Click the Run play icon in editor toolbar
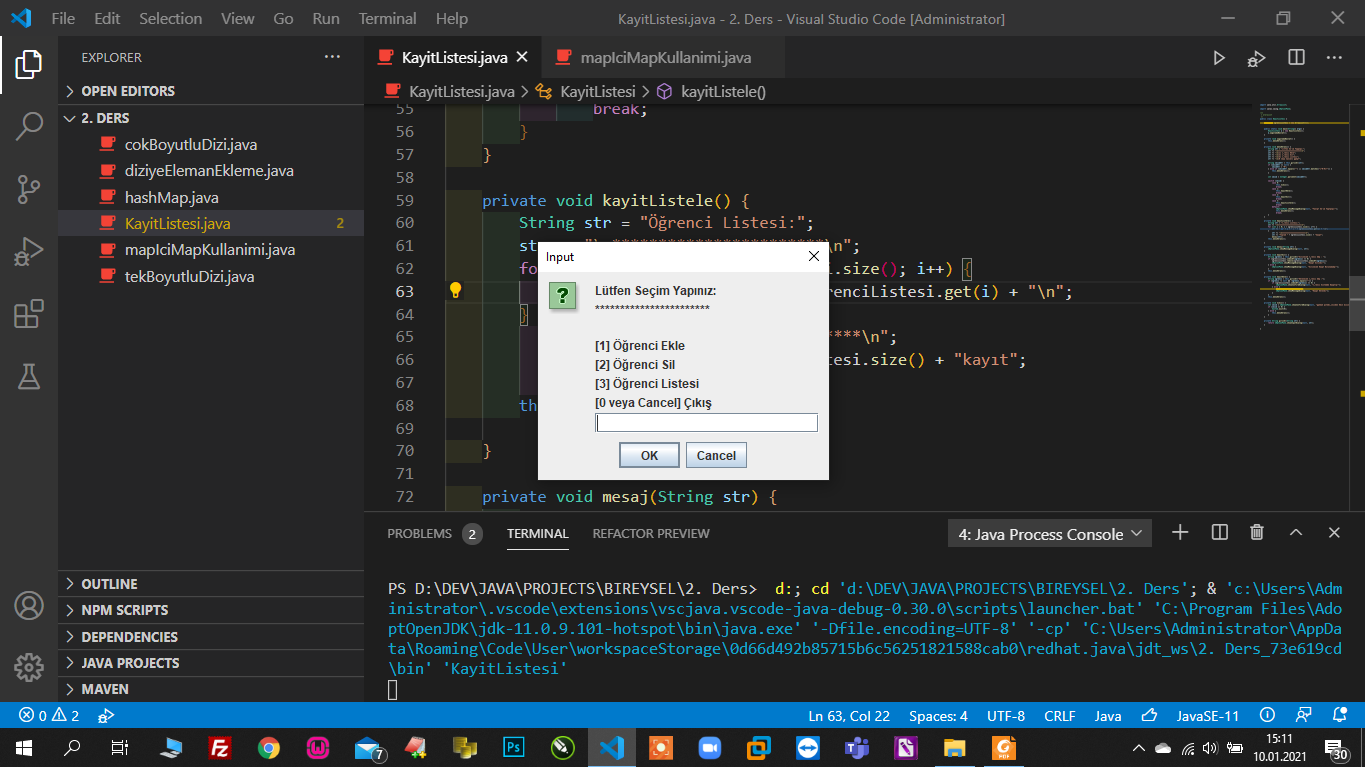The width and height of the screenshot is (1365, 767). tap(1219, 58)
